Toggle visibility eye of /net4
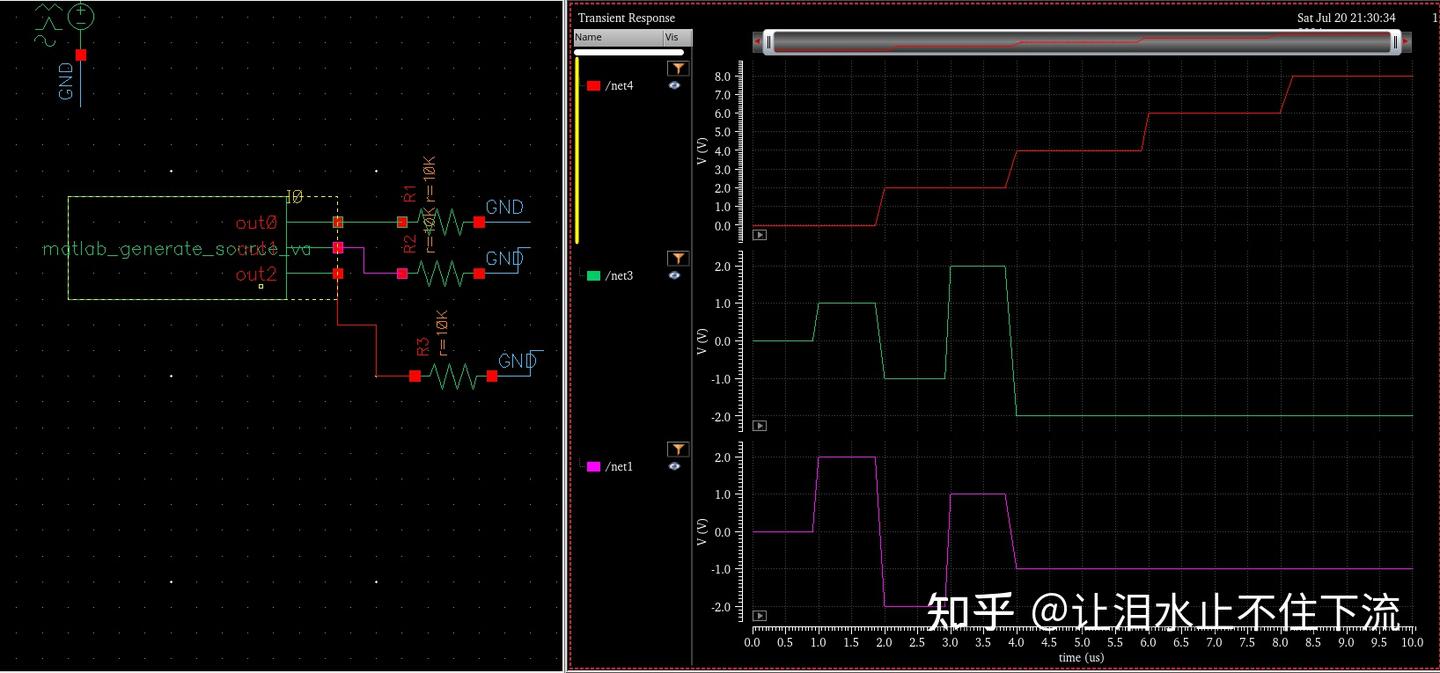The width and height of the screenshot is (1440, 673). tap(675, 85)
